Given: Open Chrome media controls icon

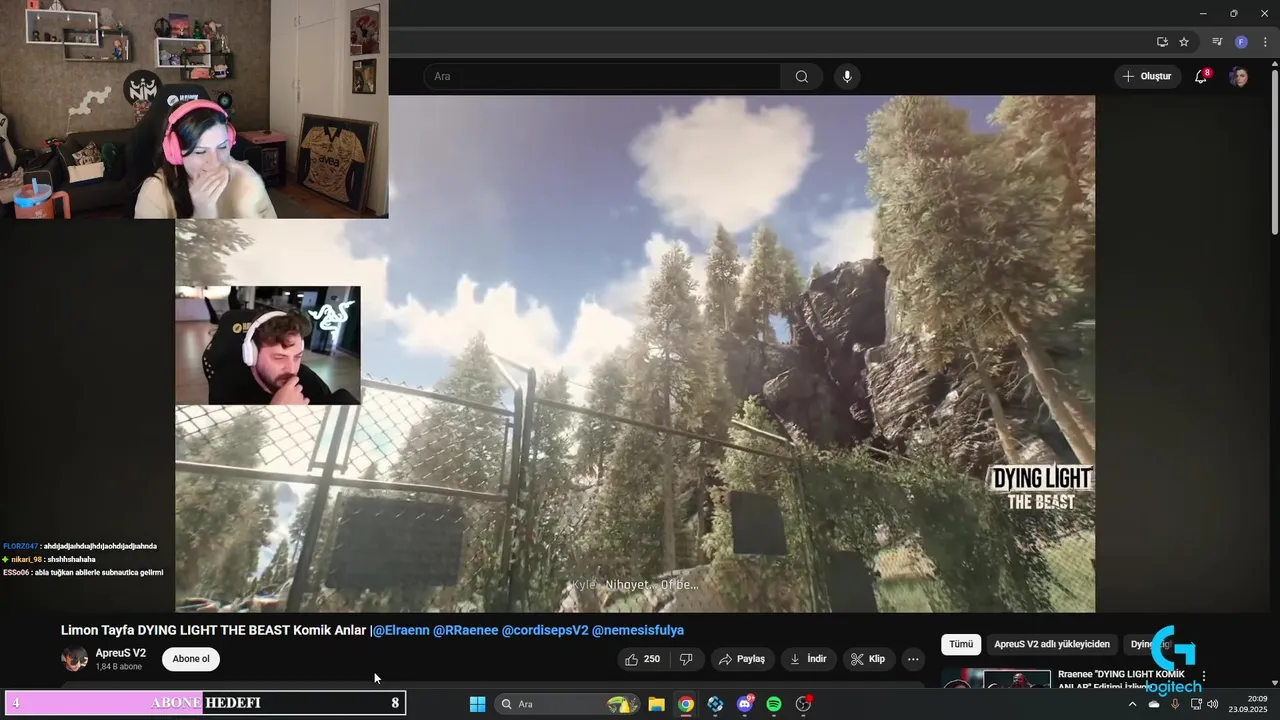Looking at the screenshot, I should pos(1217,42).
